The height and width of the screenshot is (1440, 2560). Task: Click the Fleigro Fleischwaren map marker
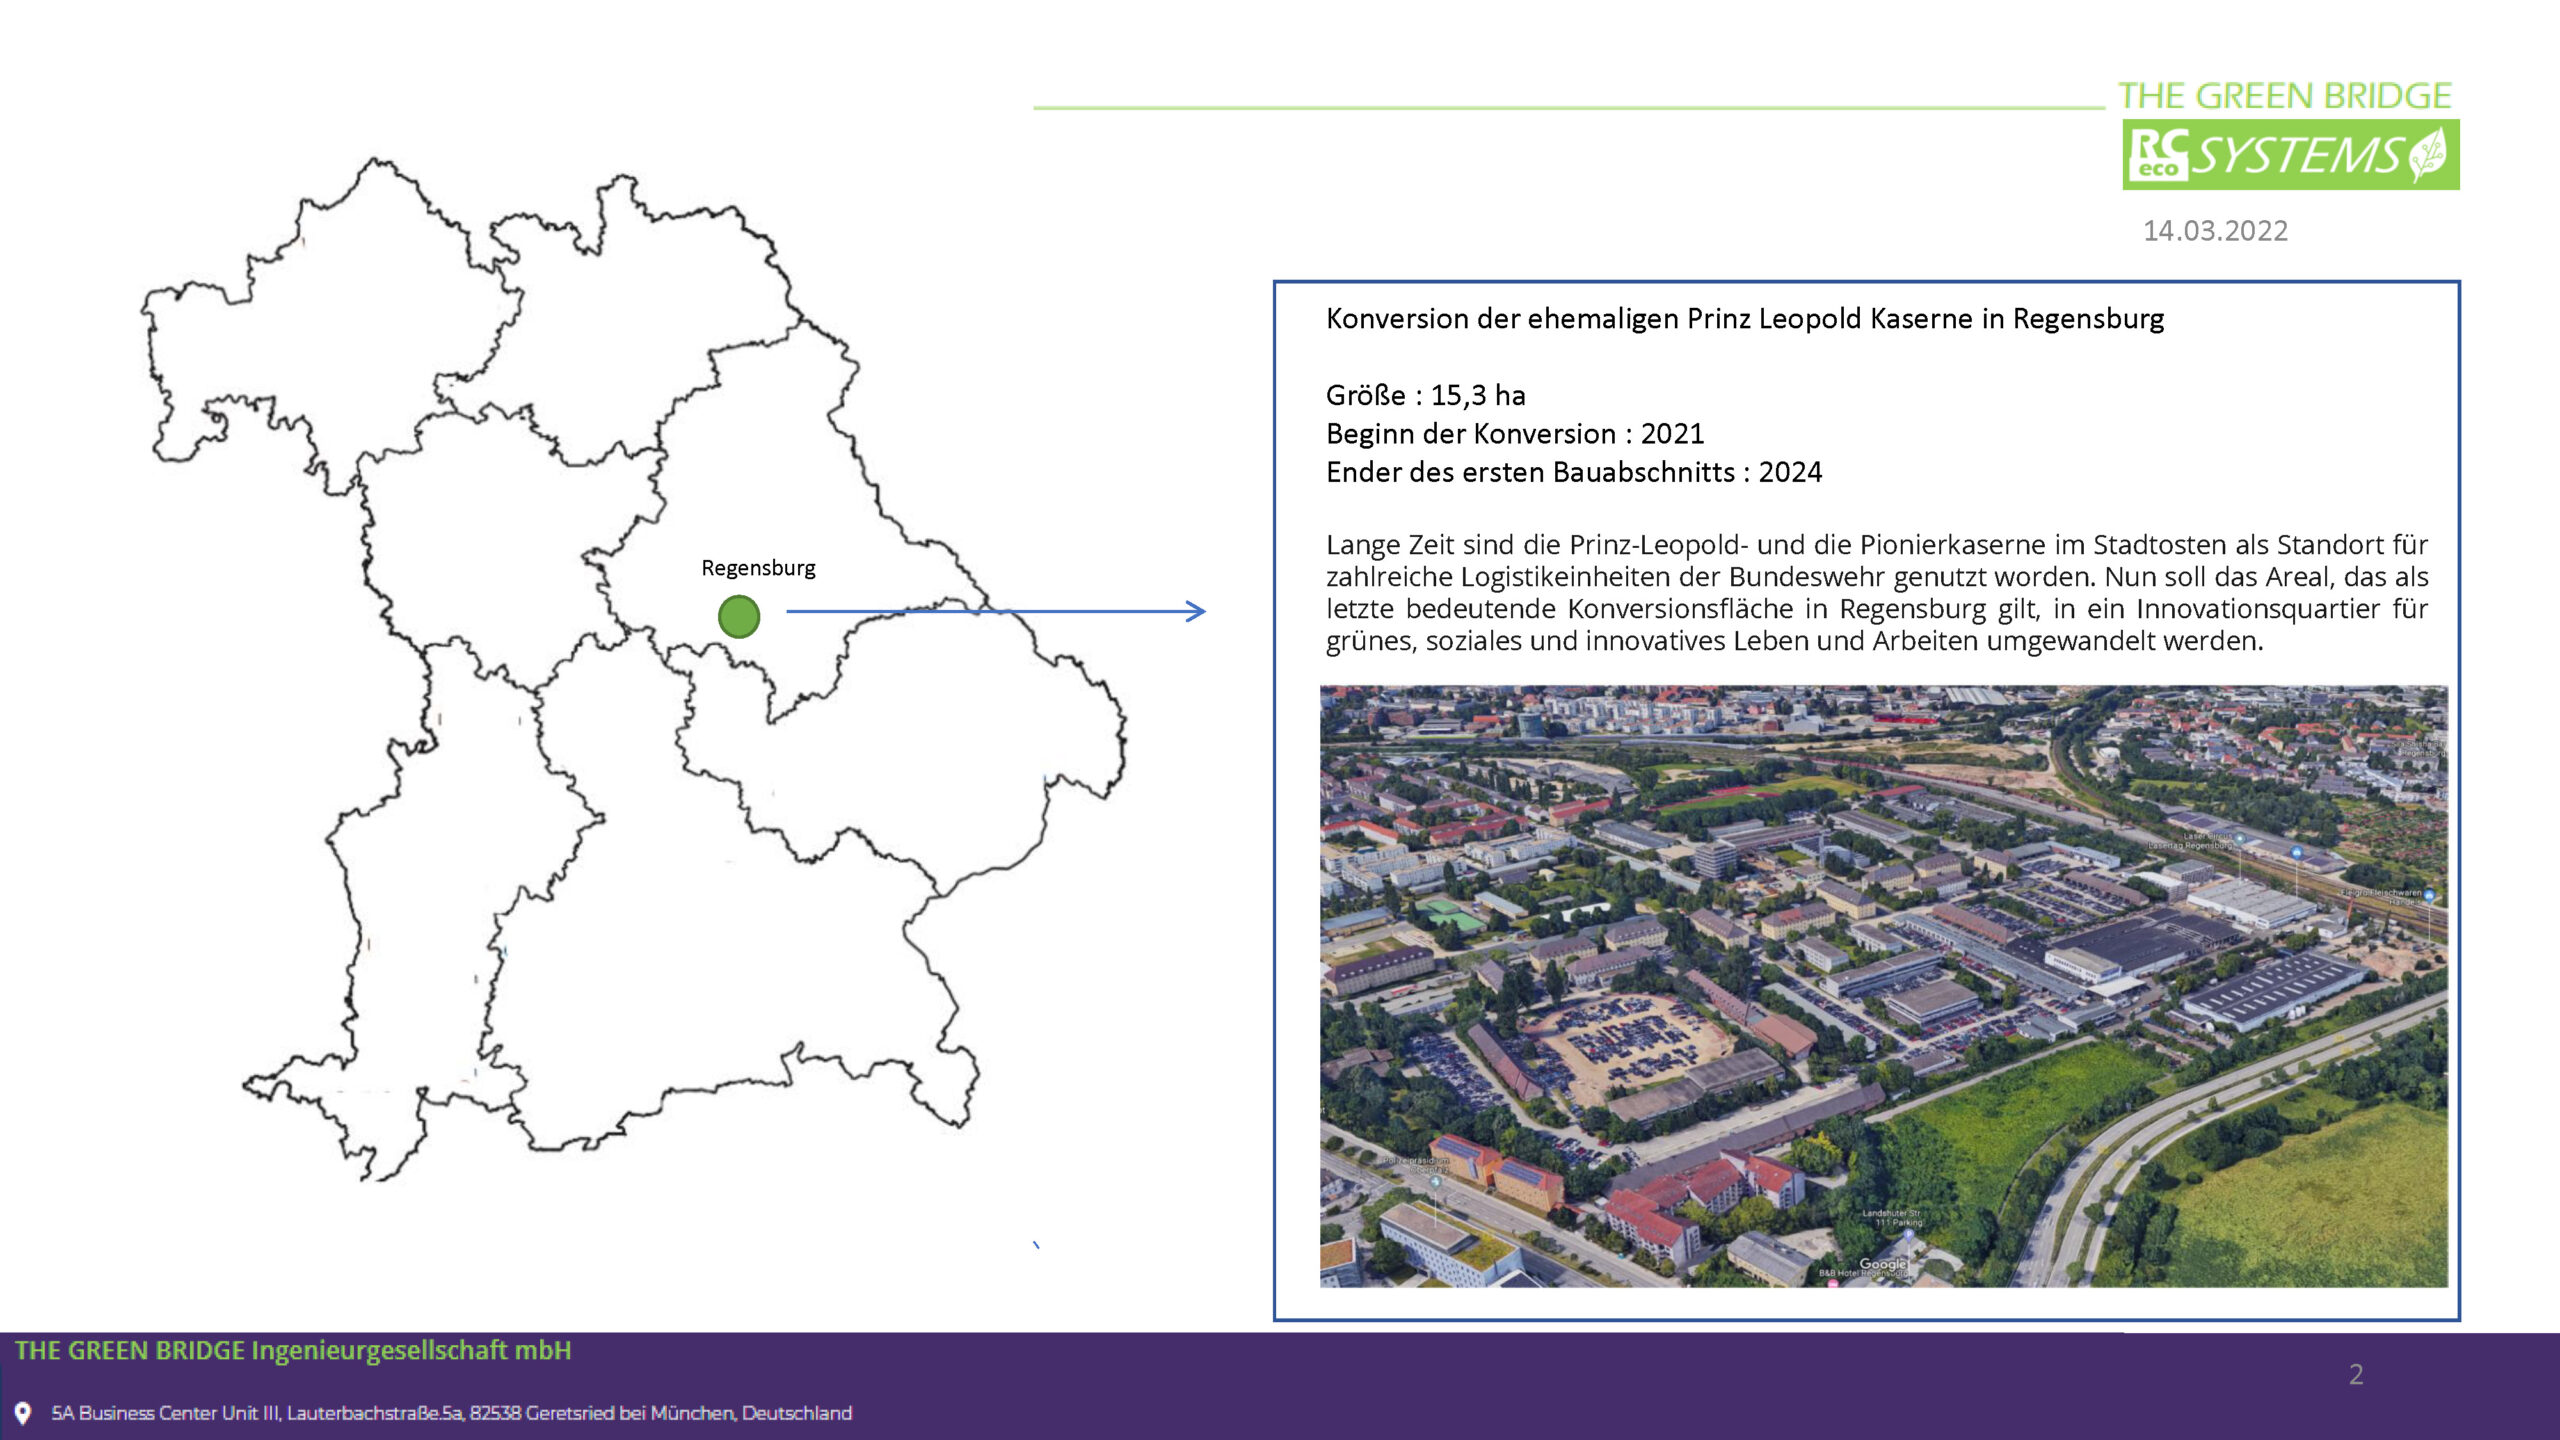pos(2428,895)
